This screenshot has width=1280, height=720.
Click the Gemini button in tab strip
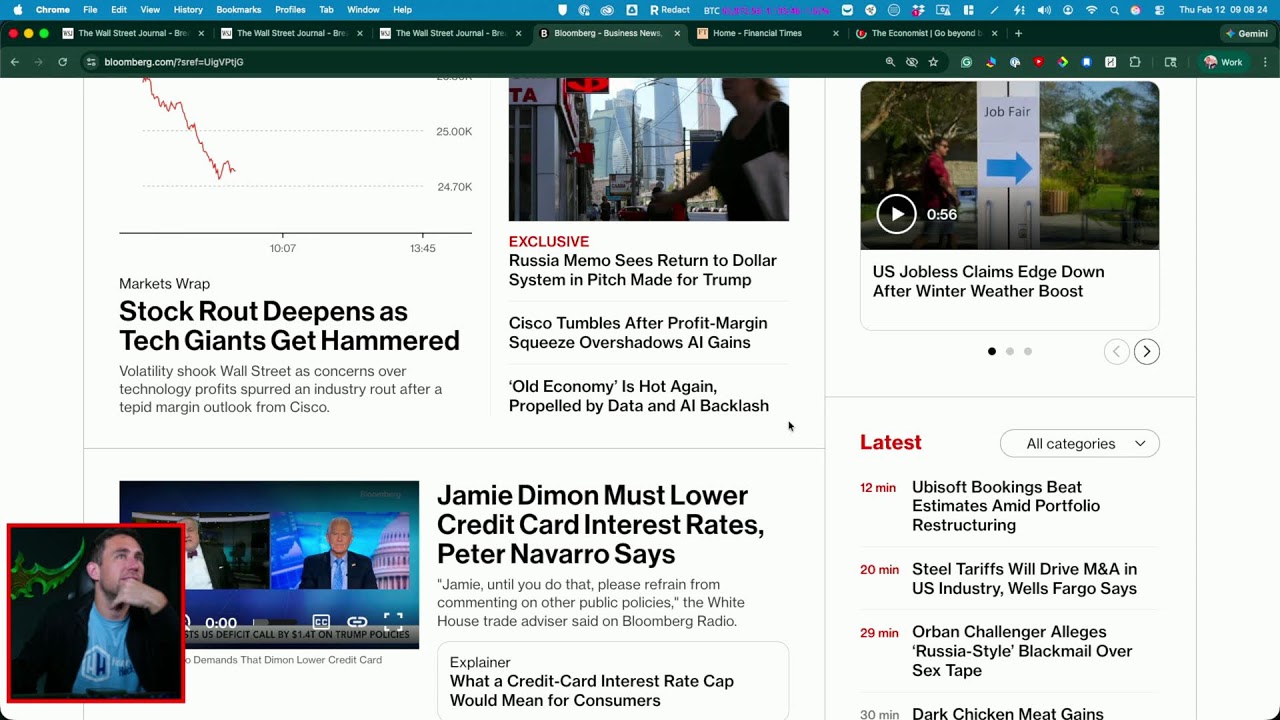click(x=1246, y=33)
